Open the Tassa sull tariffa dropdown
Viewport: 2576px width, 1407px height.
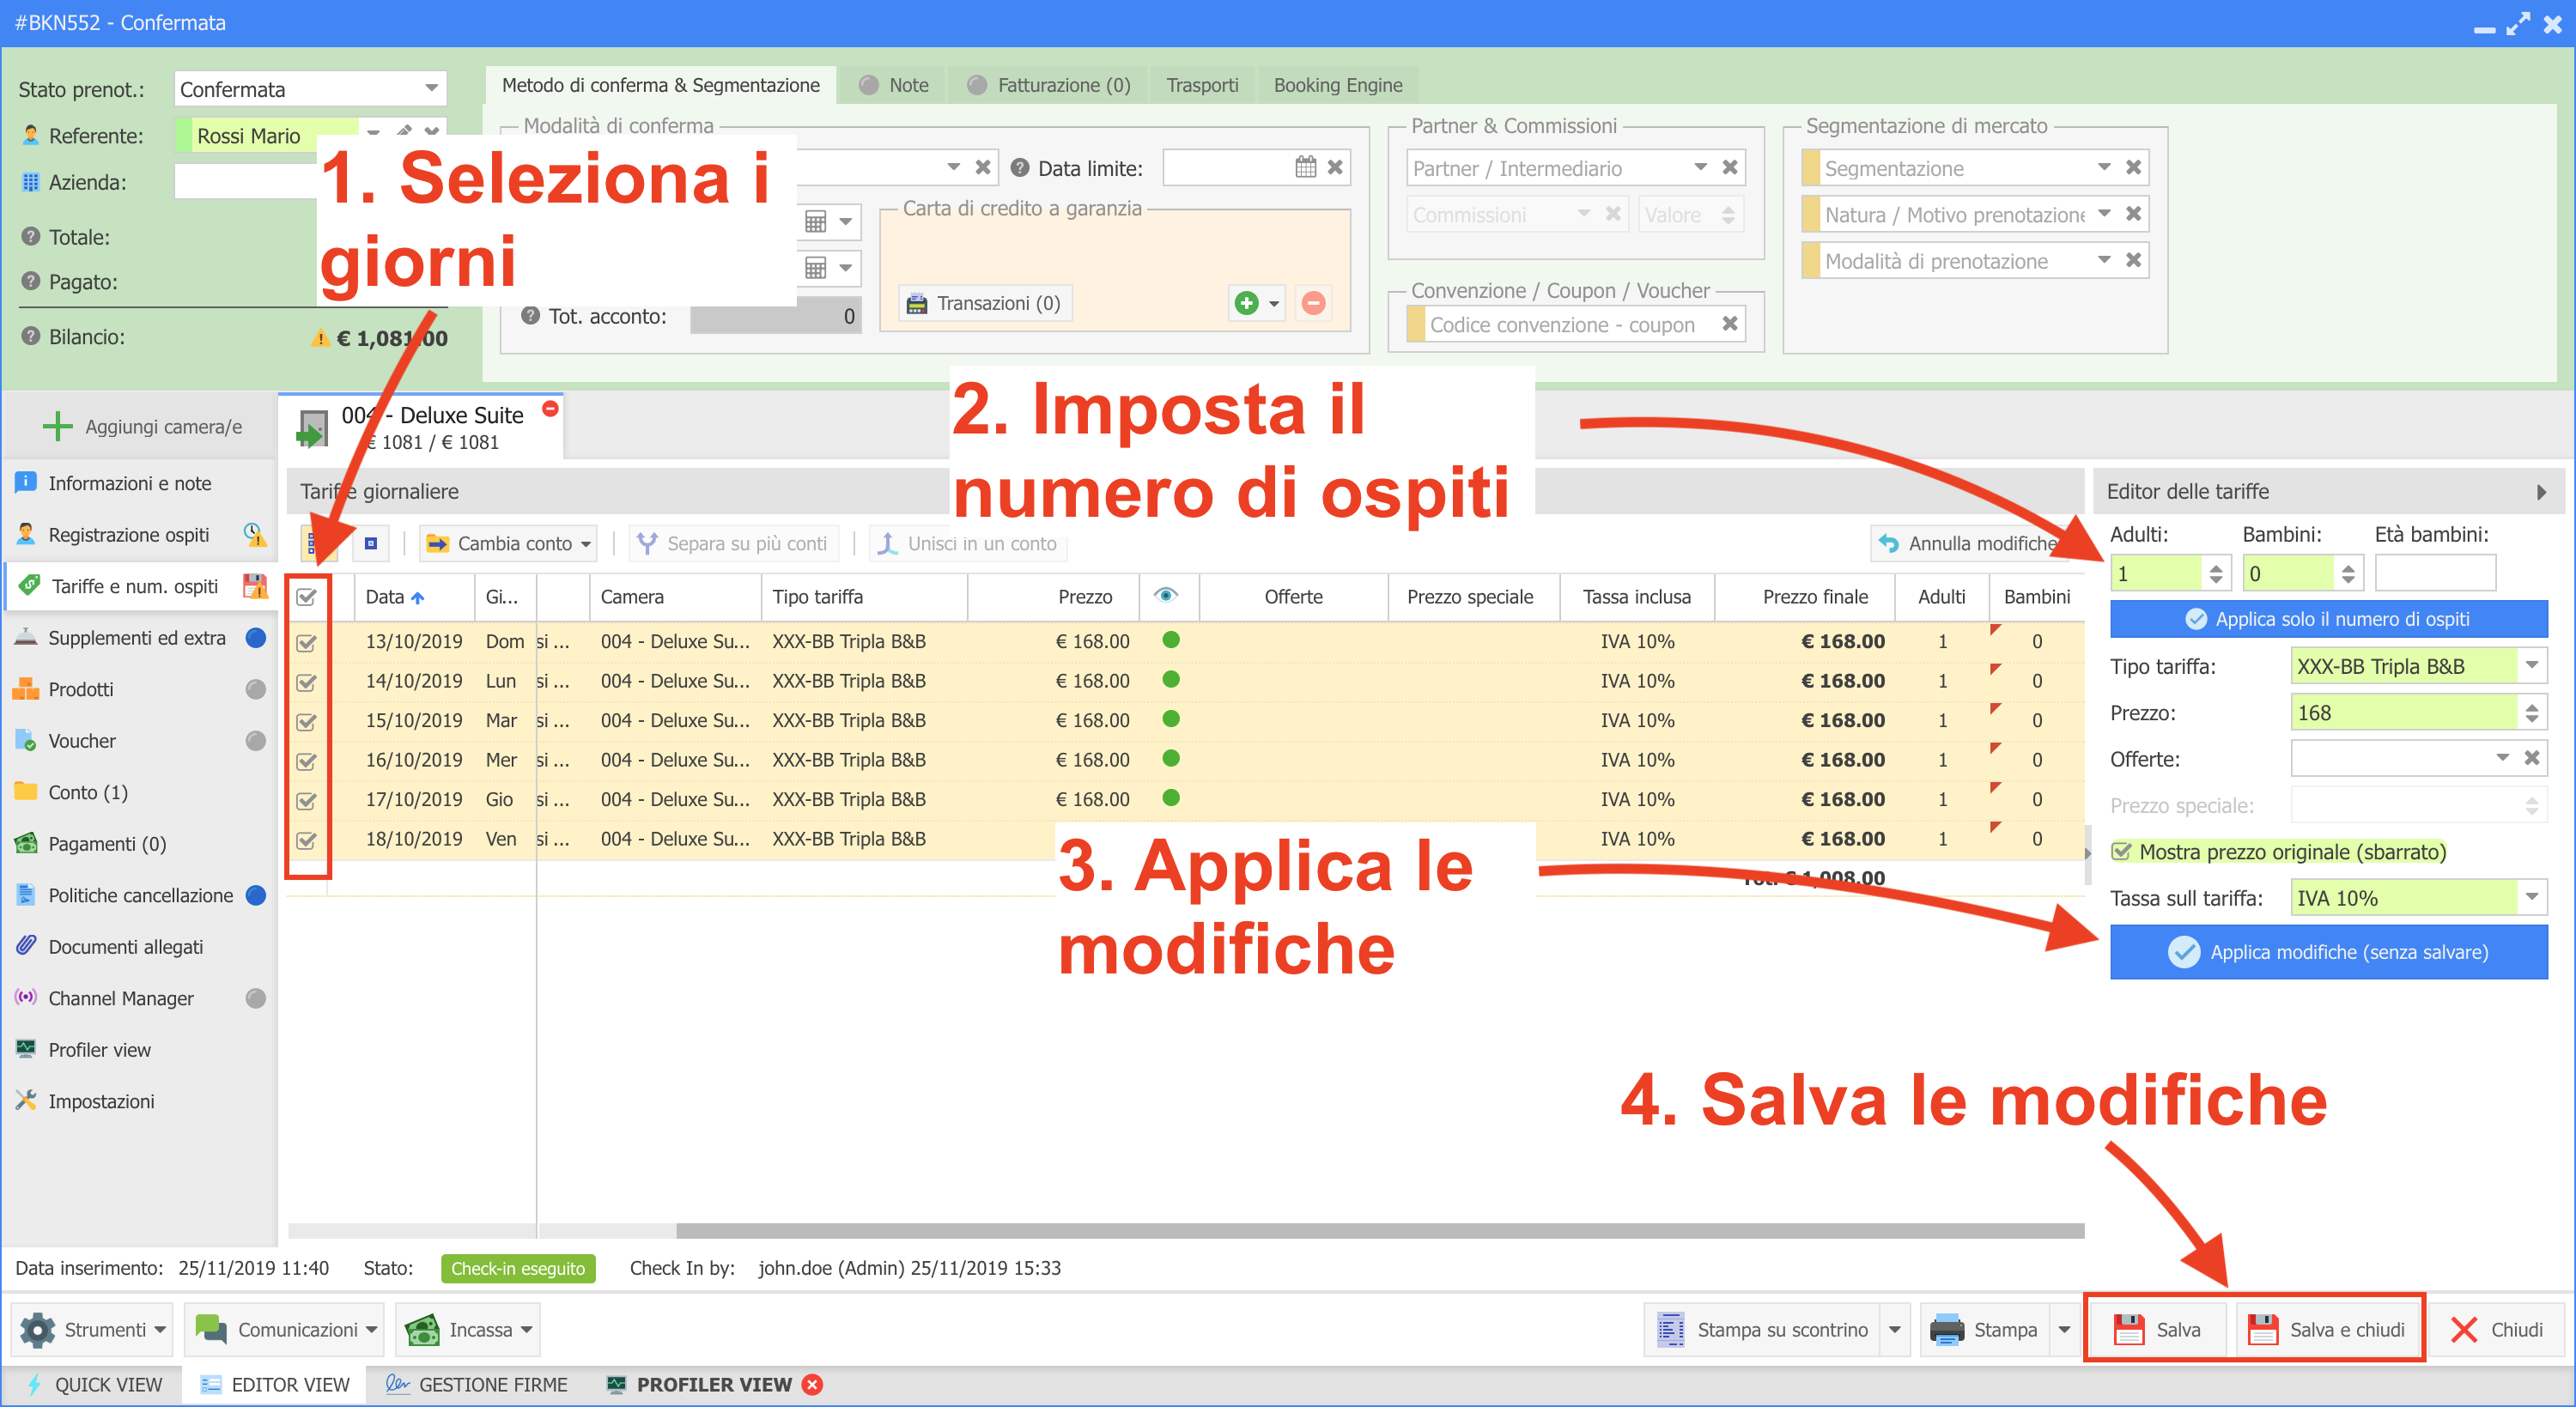pyautogui.click(x=2531, y=898)
